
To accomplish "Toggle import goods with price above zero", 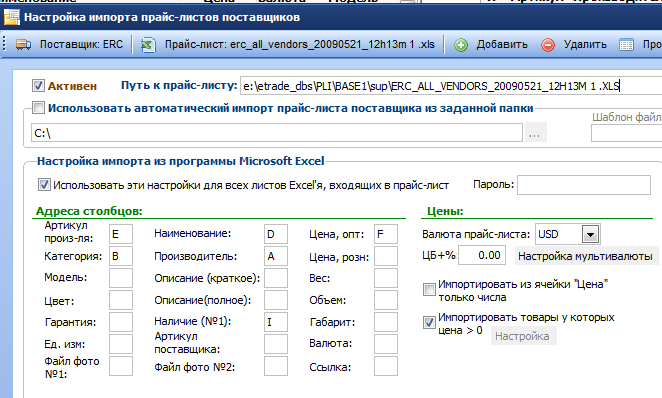I will 429,323.
